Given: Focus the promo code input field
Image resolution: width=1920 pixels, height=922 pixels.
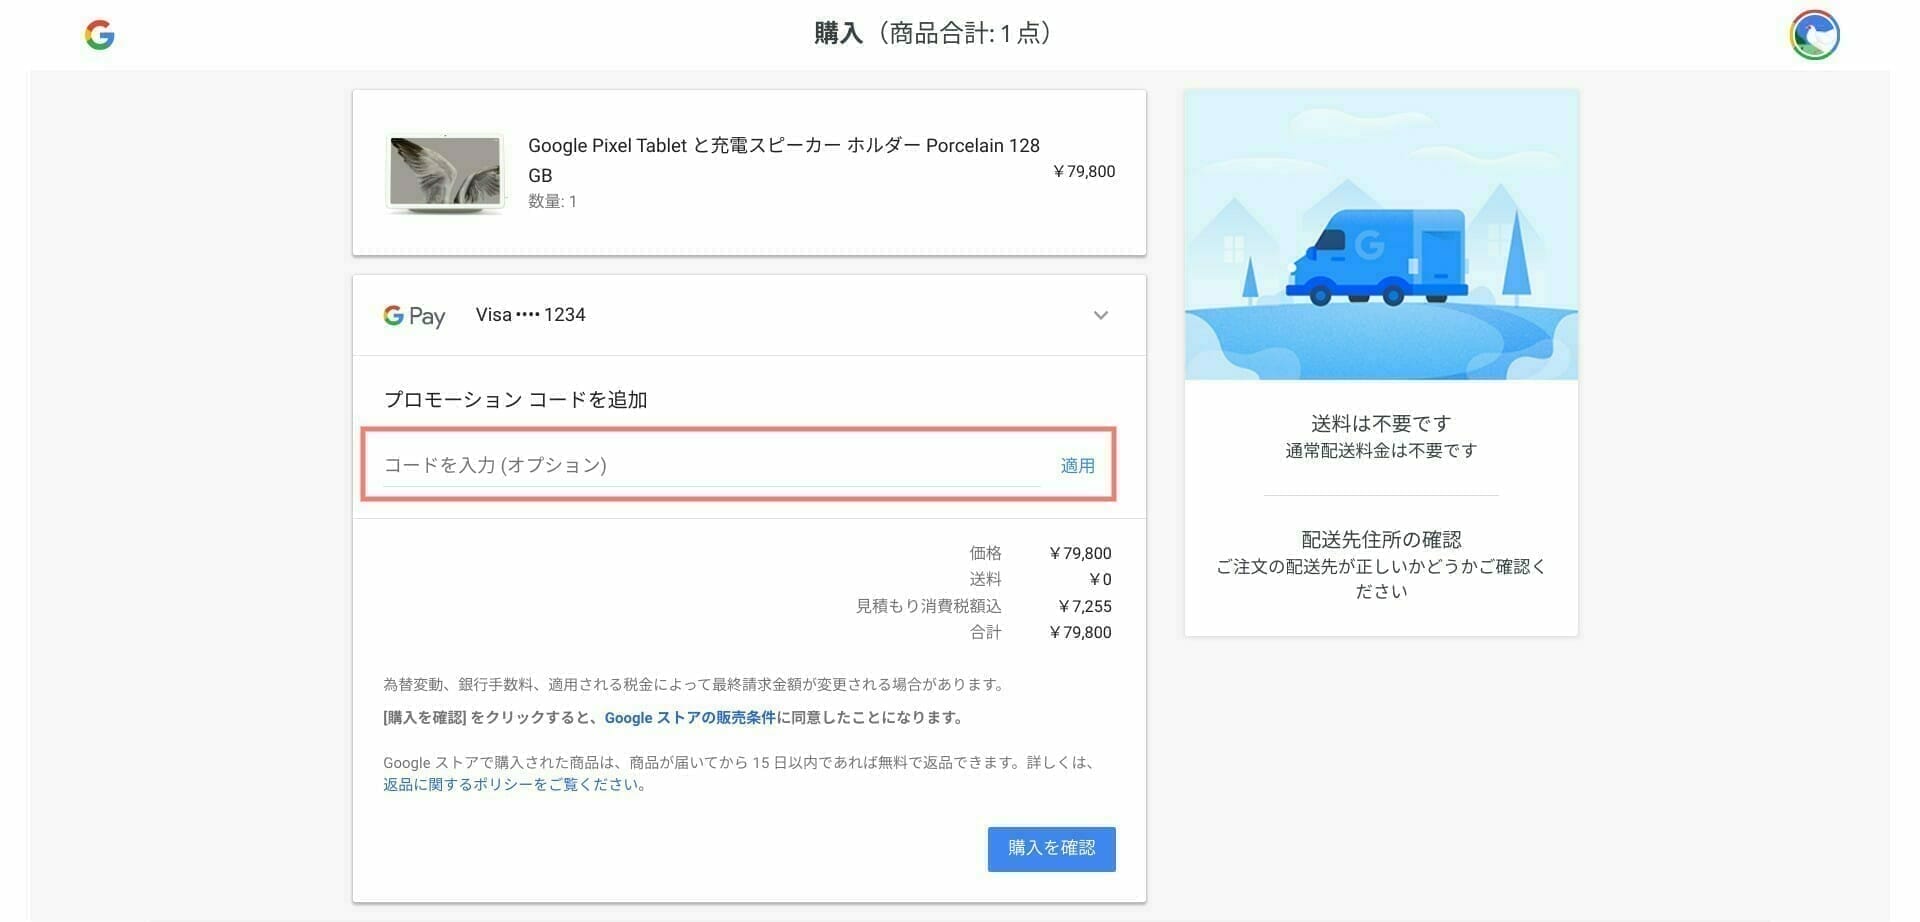Looking at the screenshot, I should (x=711, y=465).
